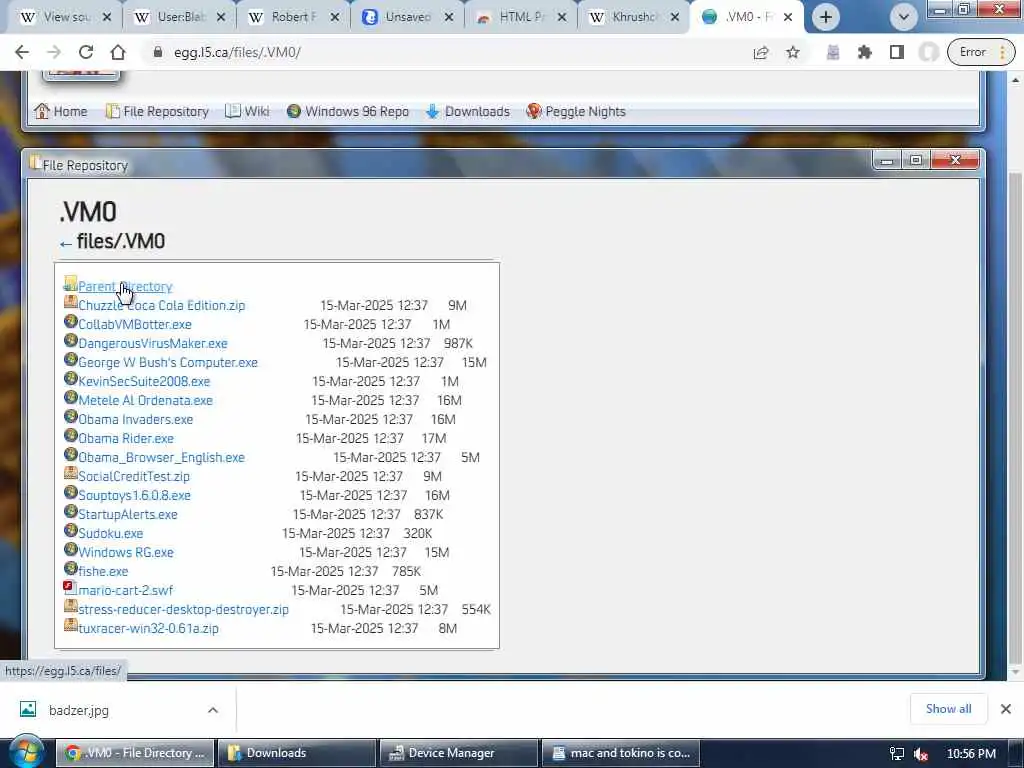Click the share page icon in address bar

(x=761, y=52)
